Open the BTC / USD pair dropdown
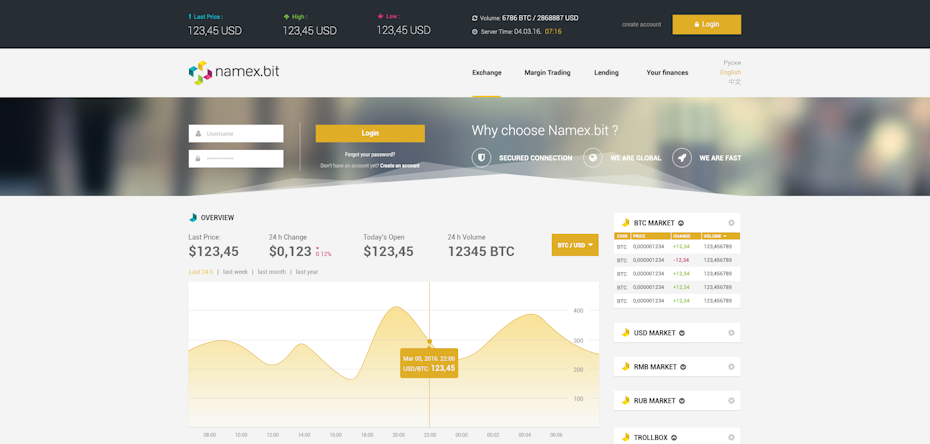 pyautogui.click(x=575, y=245)
